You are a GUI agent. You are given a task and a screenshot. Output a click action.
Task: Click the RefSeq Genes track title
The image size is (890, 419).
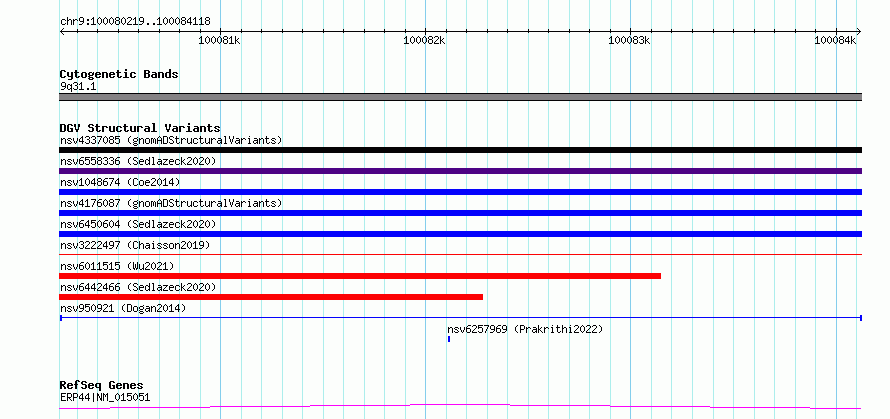coord(101,386)
